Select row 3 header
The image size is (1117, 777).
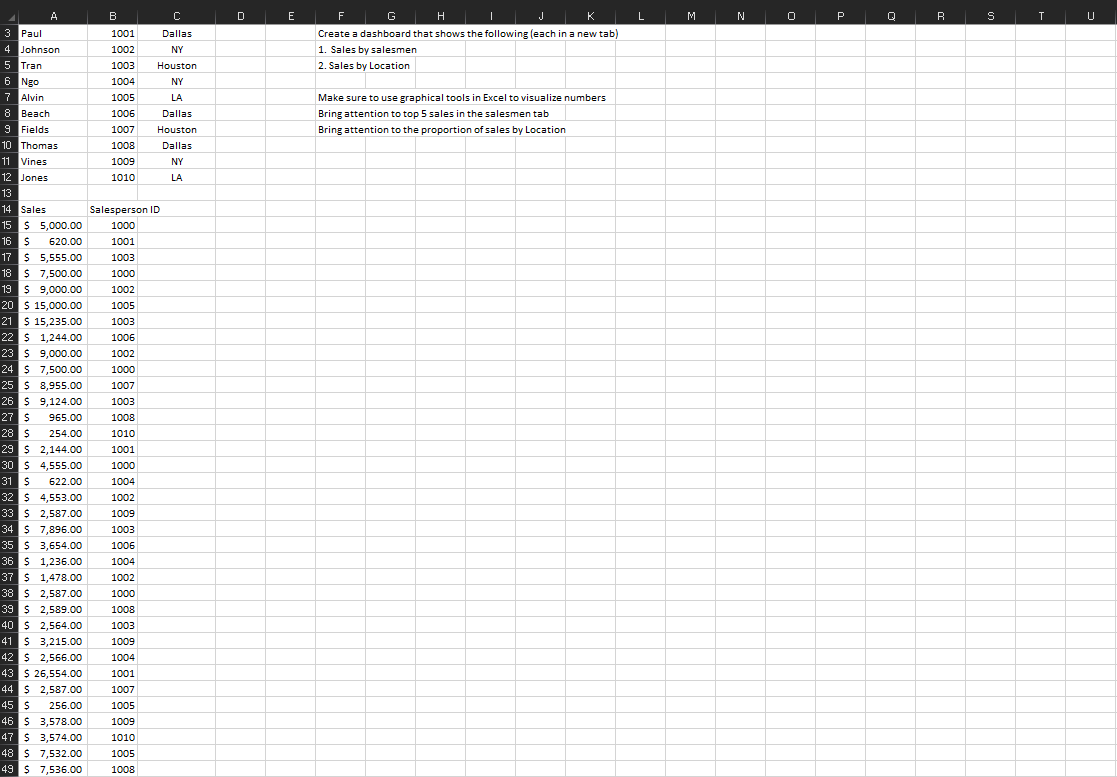point(8,33)
